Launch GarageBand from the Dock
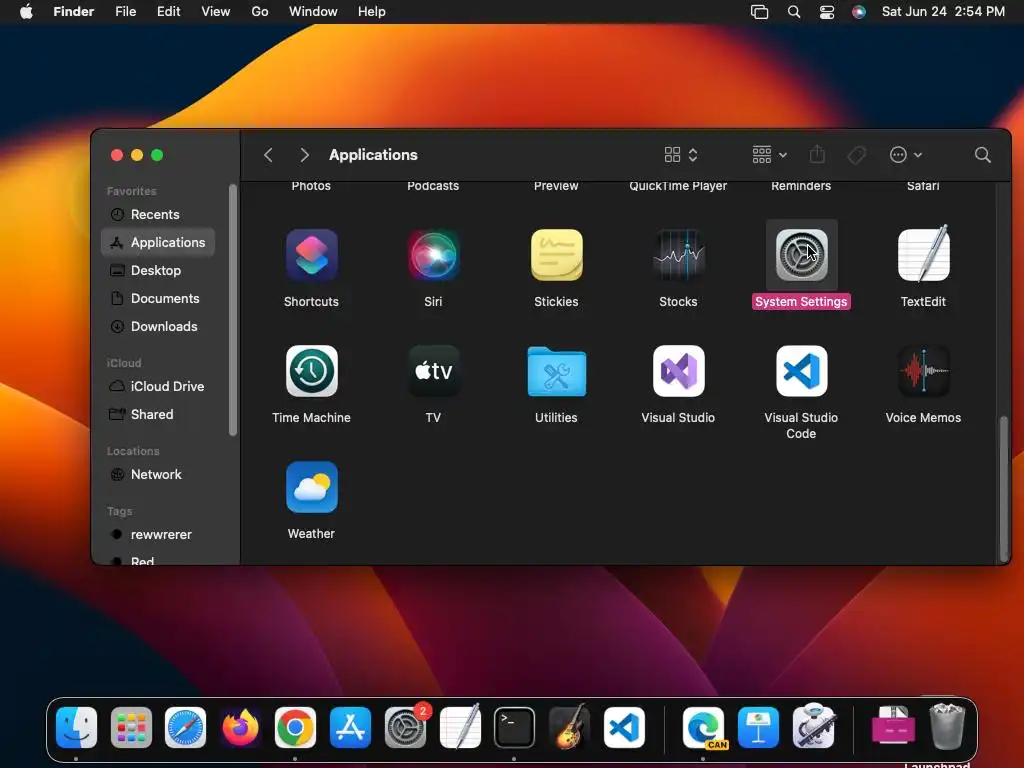The width and height of the screenshot is (1024, 768). 569,728
